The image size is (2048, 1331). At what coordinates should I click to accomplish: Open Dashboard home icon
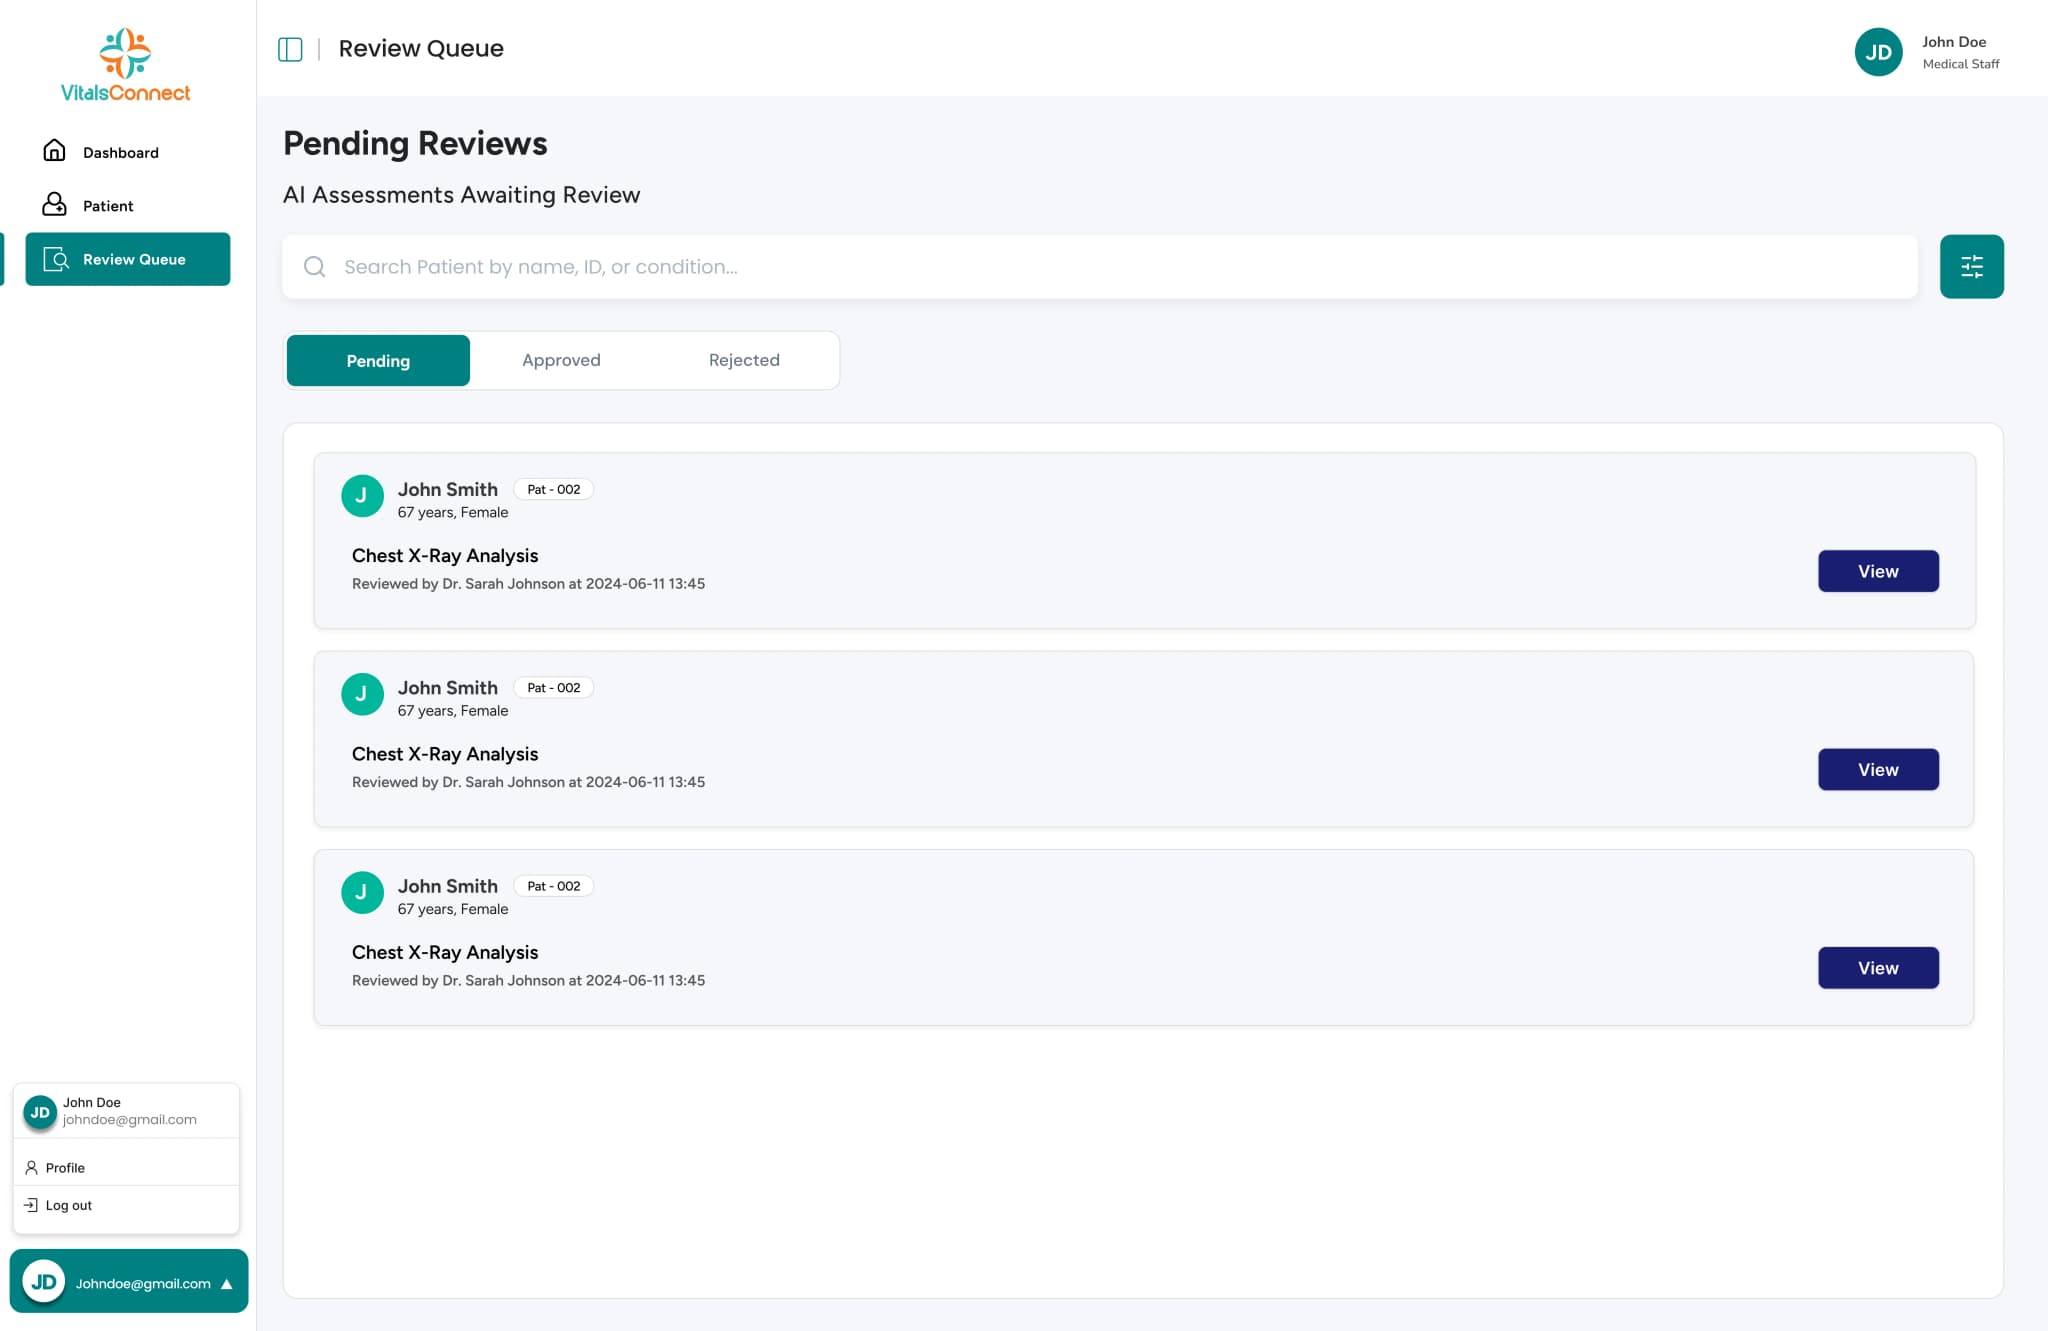[54, 151]
